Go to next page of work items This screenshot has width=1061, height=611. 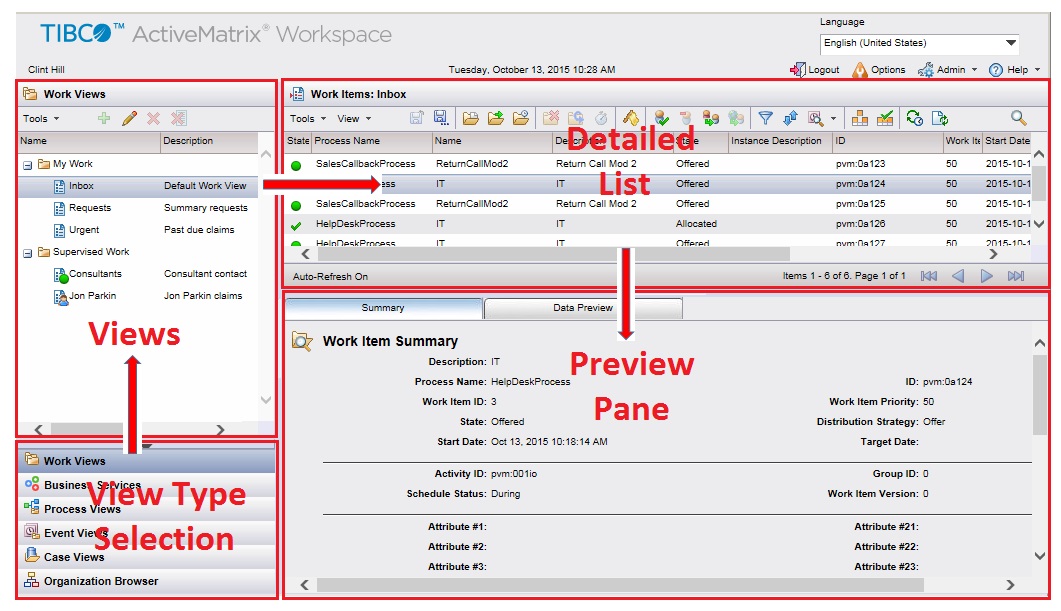coord(987,276)
